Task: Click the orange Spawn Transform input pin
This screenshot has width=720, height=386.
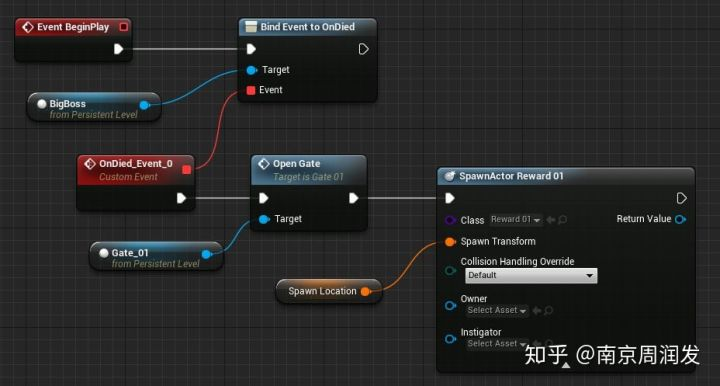Action: point(450,241)
